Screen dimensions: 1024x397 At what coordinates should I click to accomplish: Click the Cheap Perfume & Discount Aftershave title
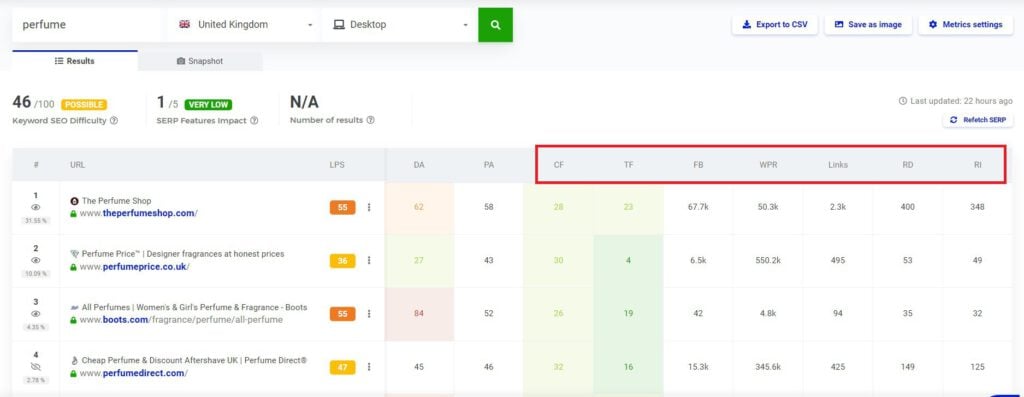coord(194,360)
